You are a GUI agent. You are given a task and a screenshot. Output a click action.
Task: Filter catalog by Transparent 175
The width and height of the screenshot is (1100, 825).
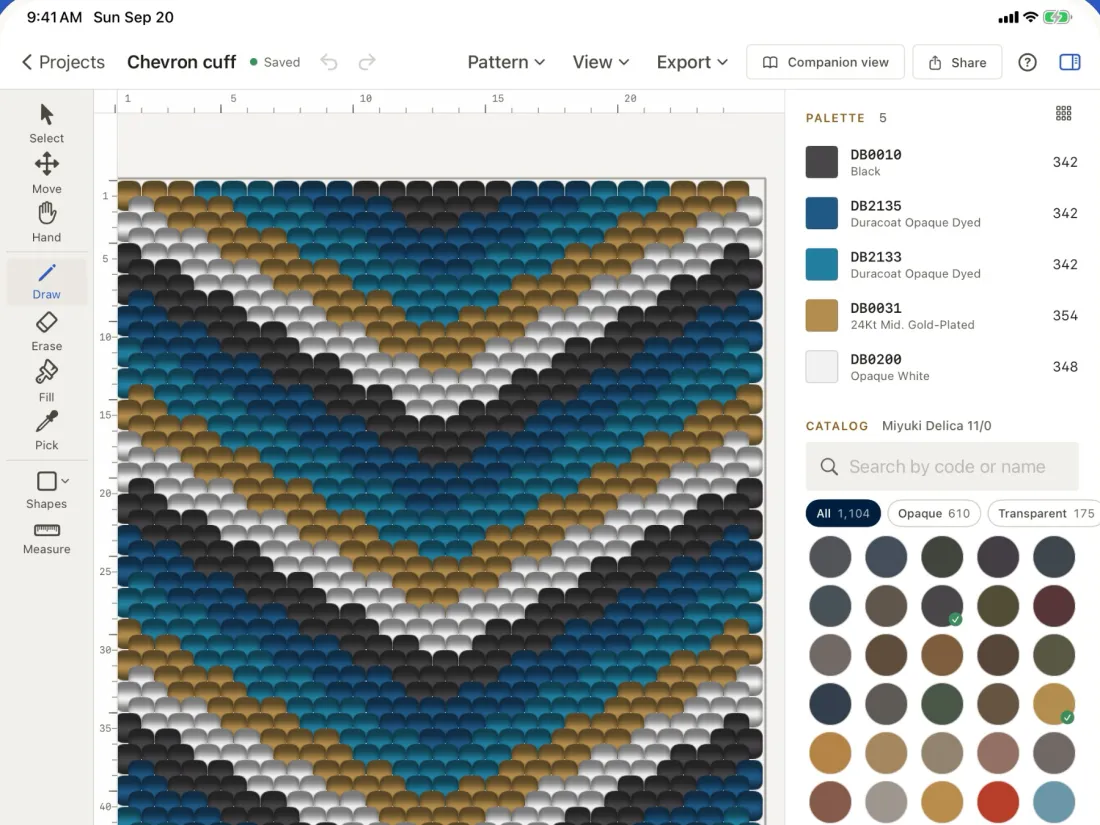tap(1045, 514)
